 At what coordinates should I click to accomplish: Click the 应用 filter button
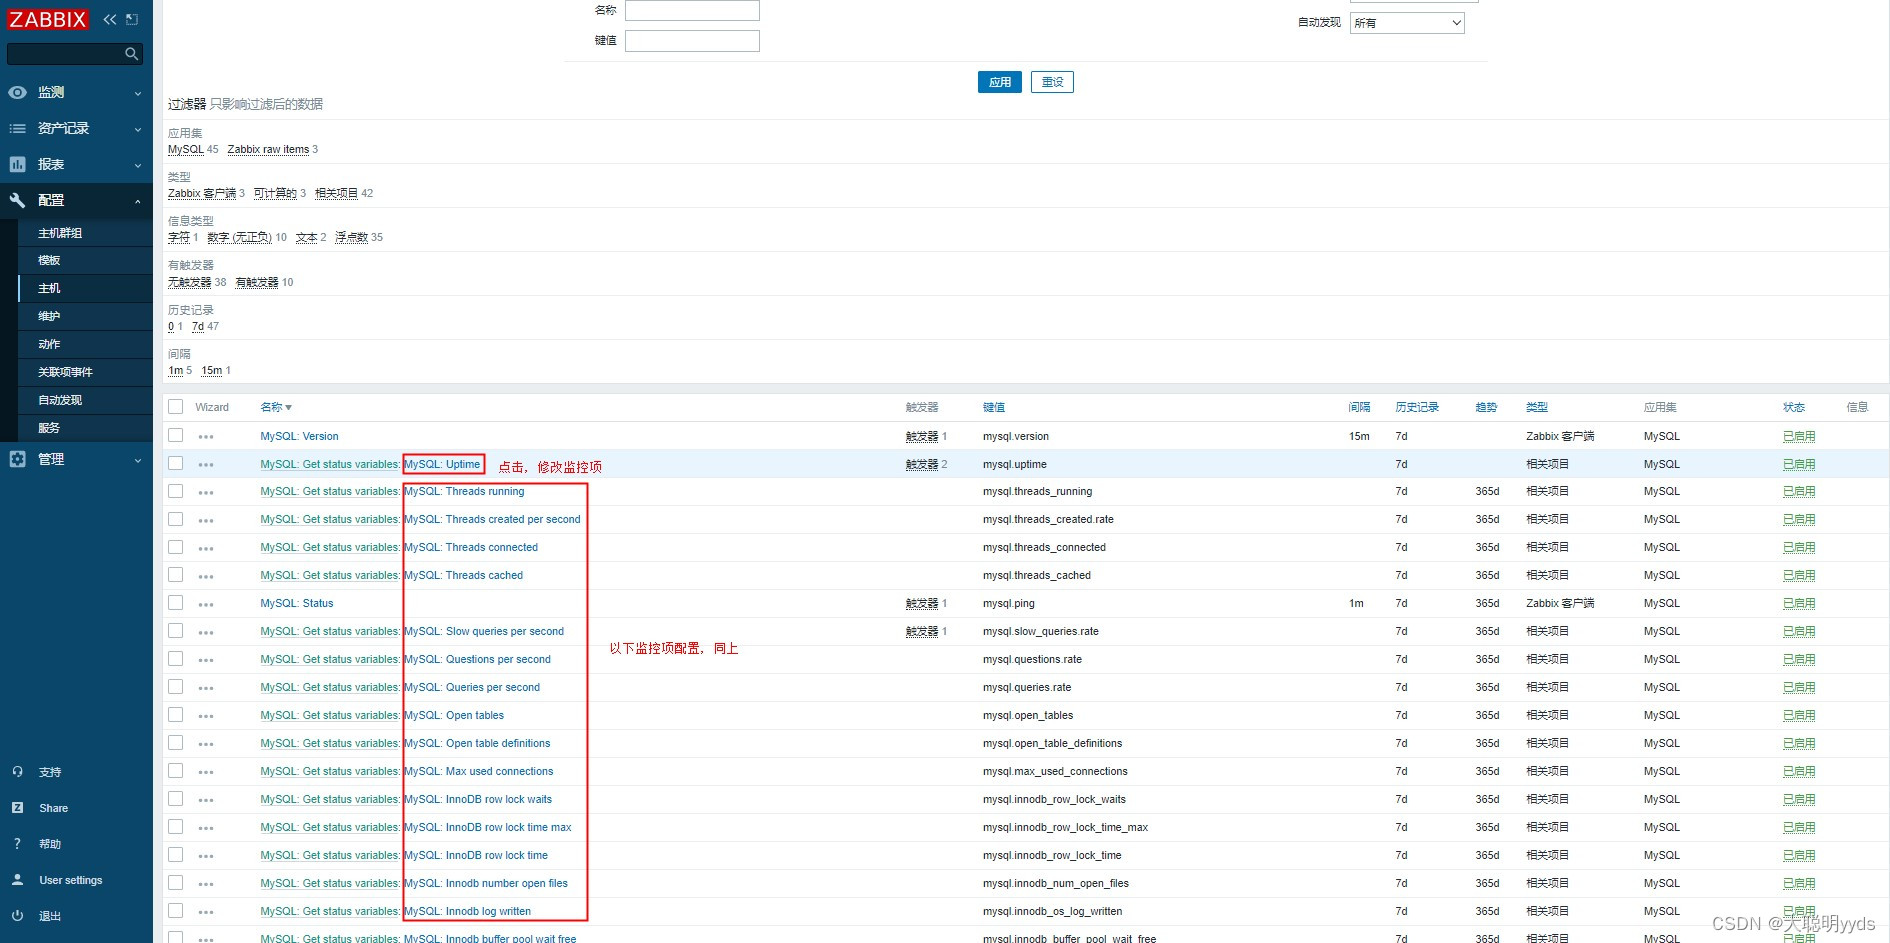click(1000, 82)
